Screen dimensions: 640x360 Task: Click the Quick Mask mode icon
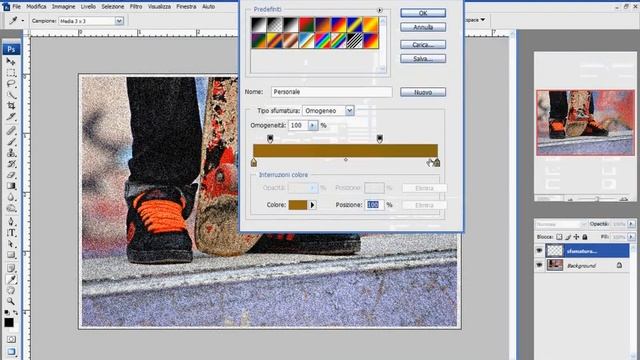pyautogui.click(x=11, y=339)
